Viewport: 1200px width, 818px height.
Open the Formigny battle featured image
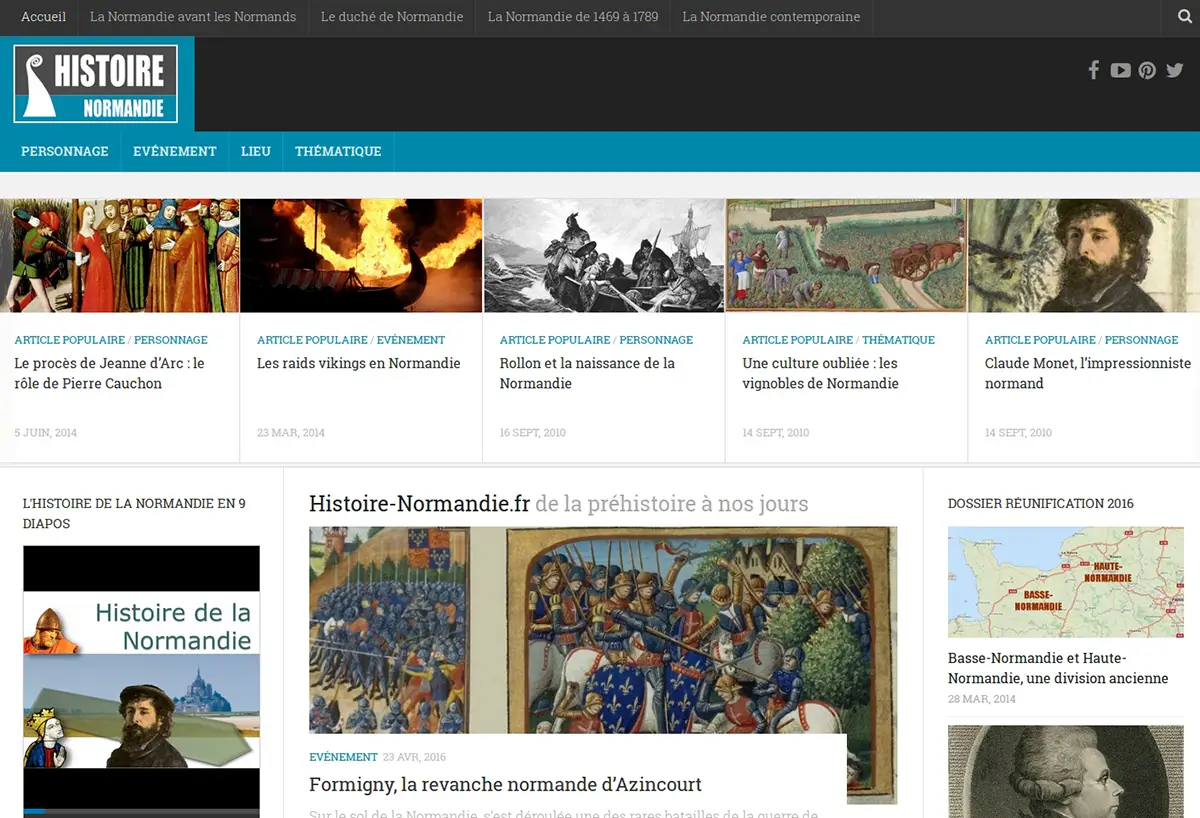tap(603, 630)
